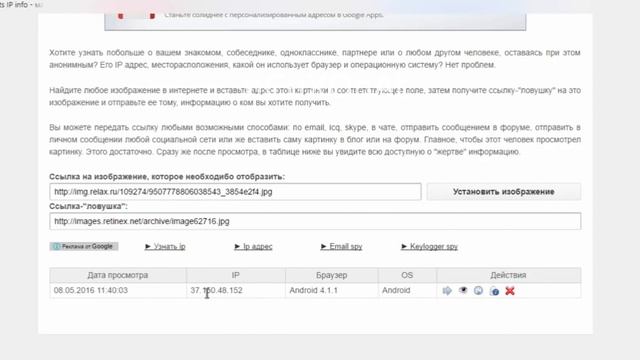
Task: Focus the image URL field with img.relax.ru address
Action: tap(235, 191)
